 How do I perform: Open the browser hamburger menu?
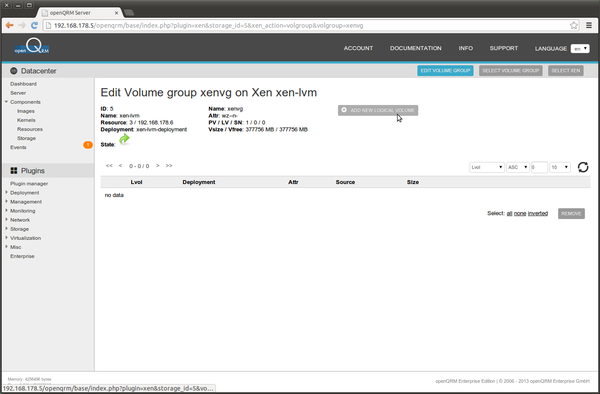tap(589, 25)
